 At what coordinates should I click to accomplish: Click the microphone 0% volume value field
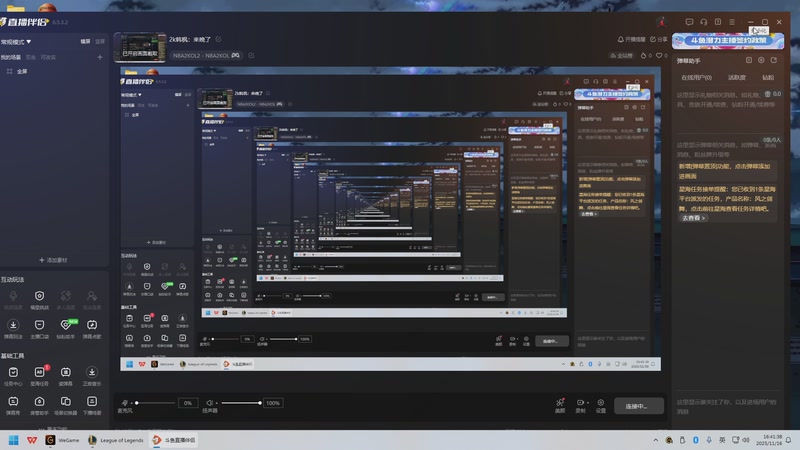coord(188,403)
